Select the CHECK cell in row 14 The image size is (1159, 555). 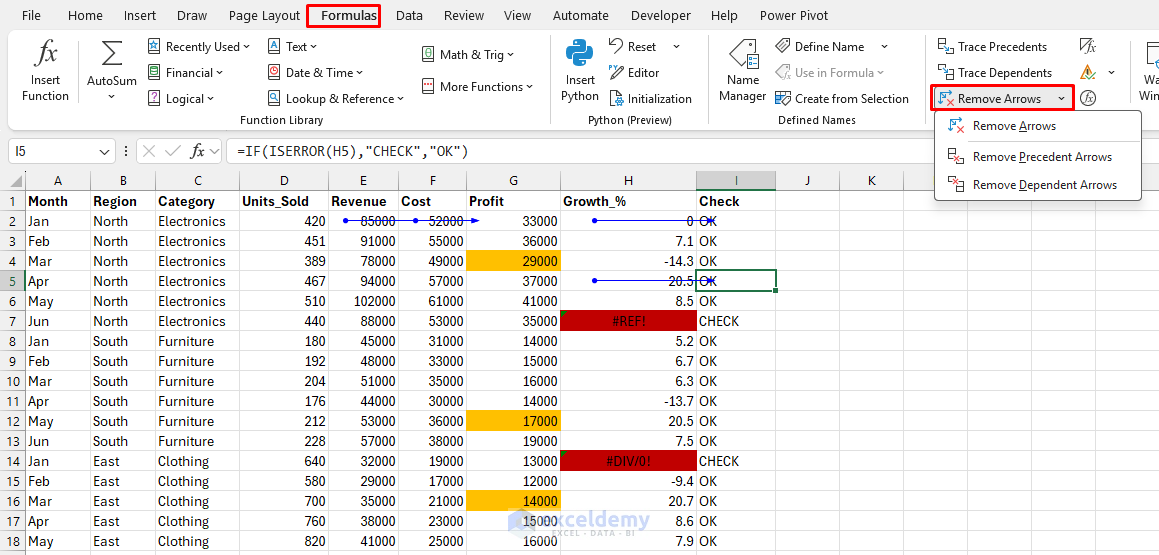735,461
